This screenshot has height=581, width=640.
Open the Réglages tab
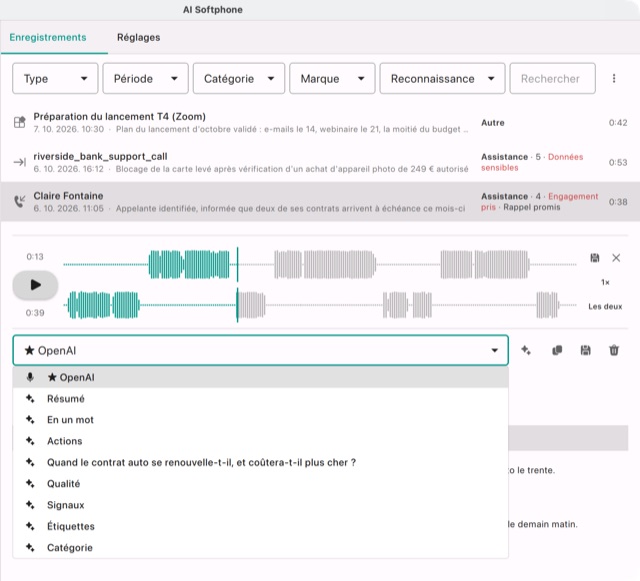pyautogui.click(x=138, y=37)
